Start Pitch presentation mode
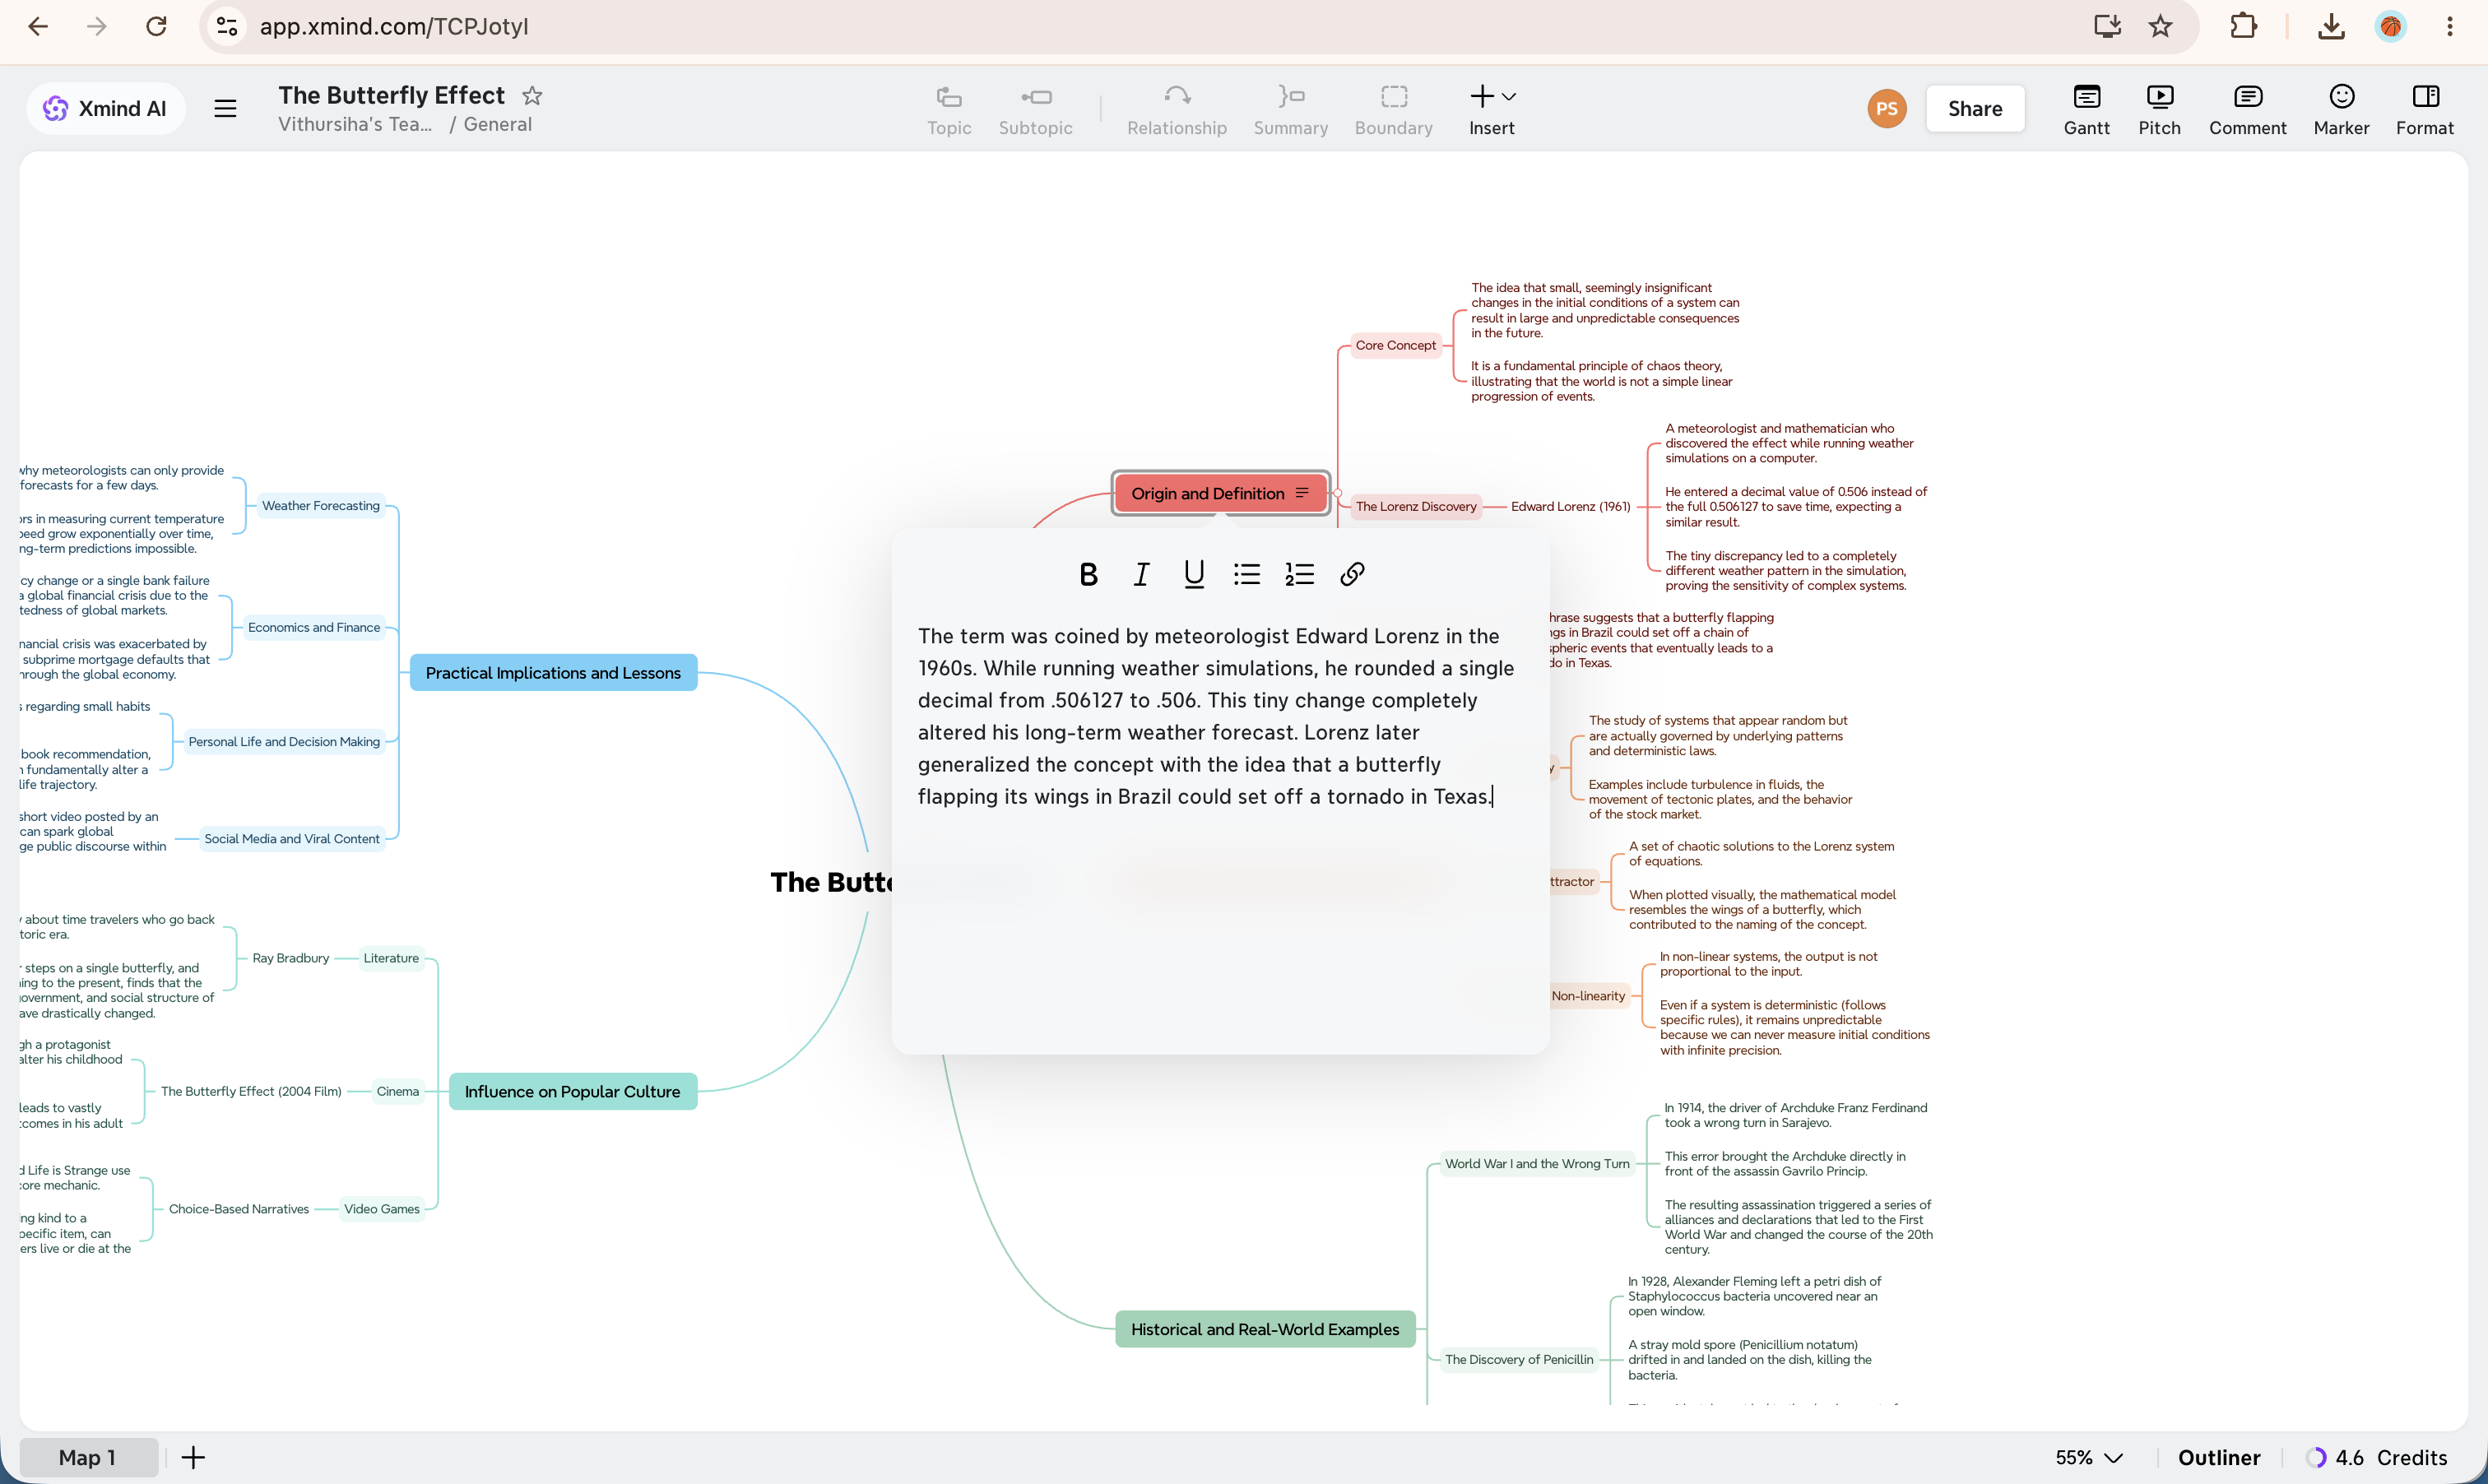This screenshot has width=2488, height=1484. 2160,110
